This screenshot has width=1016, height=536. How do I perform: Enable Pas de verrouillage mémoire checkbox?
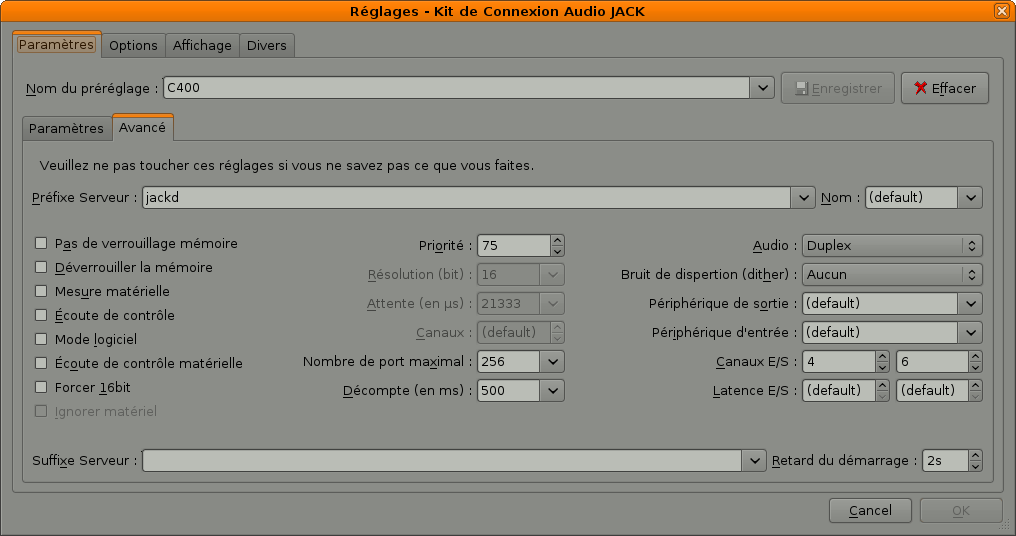pyautogui.click(x=41, y=243)
